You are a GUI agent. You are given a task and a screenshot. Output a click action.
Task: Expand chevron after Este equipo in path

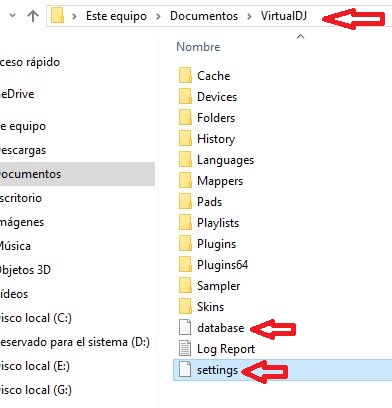click(158, 16)
